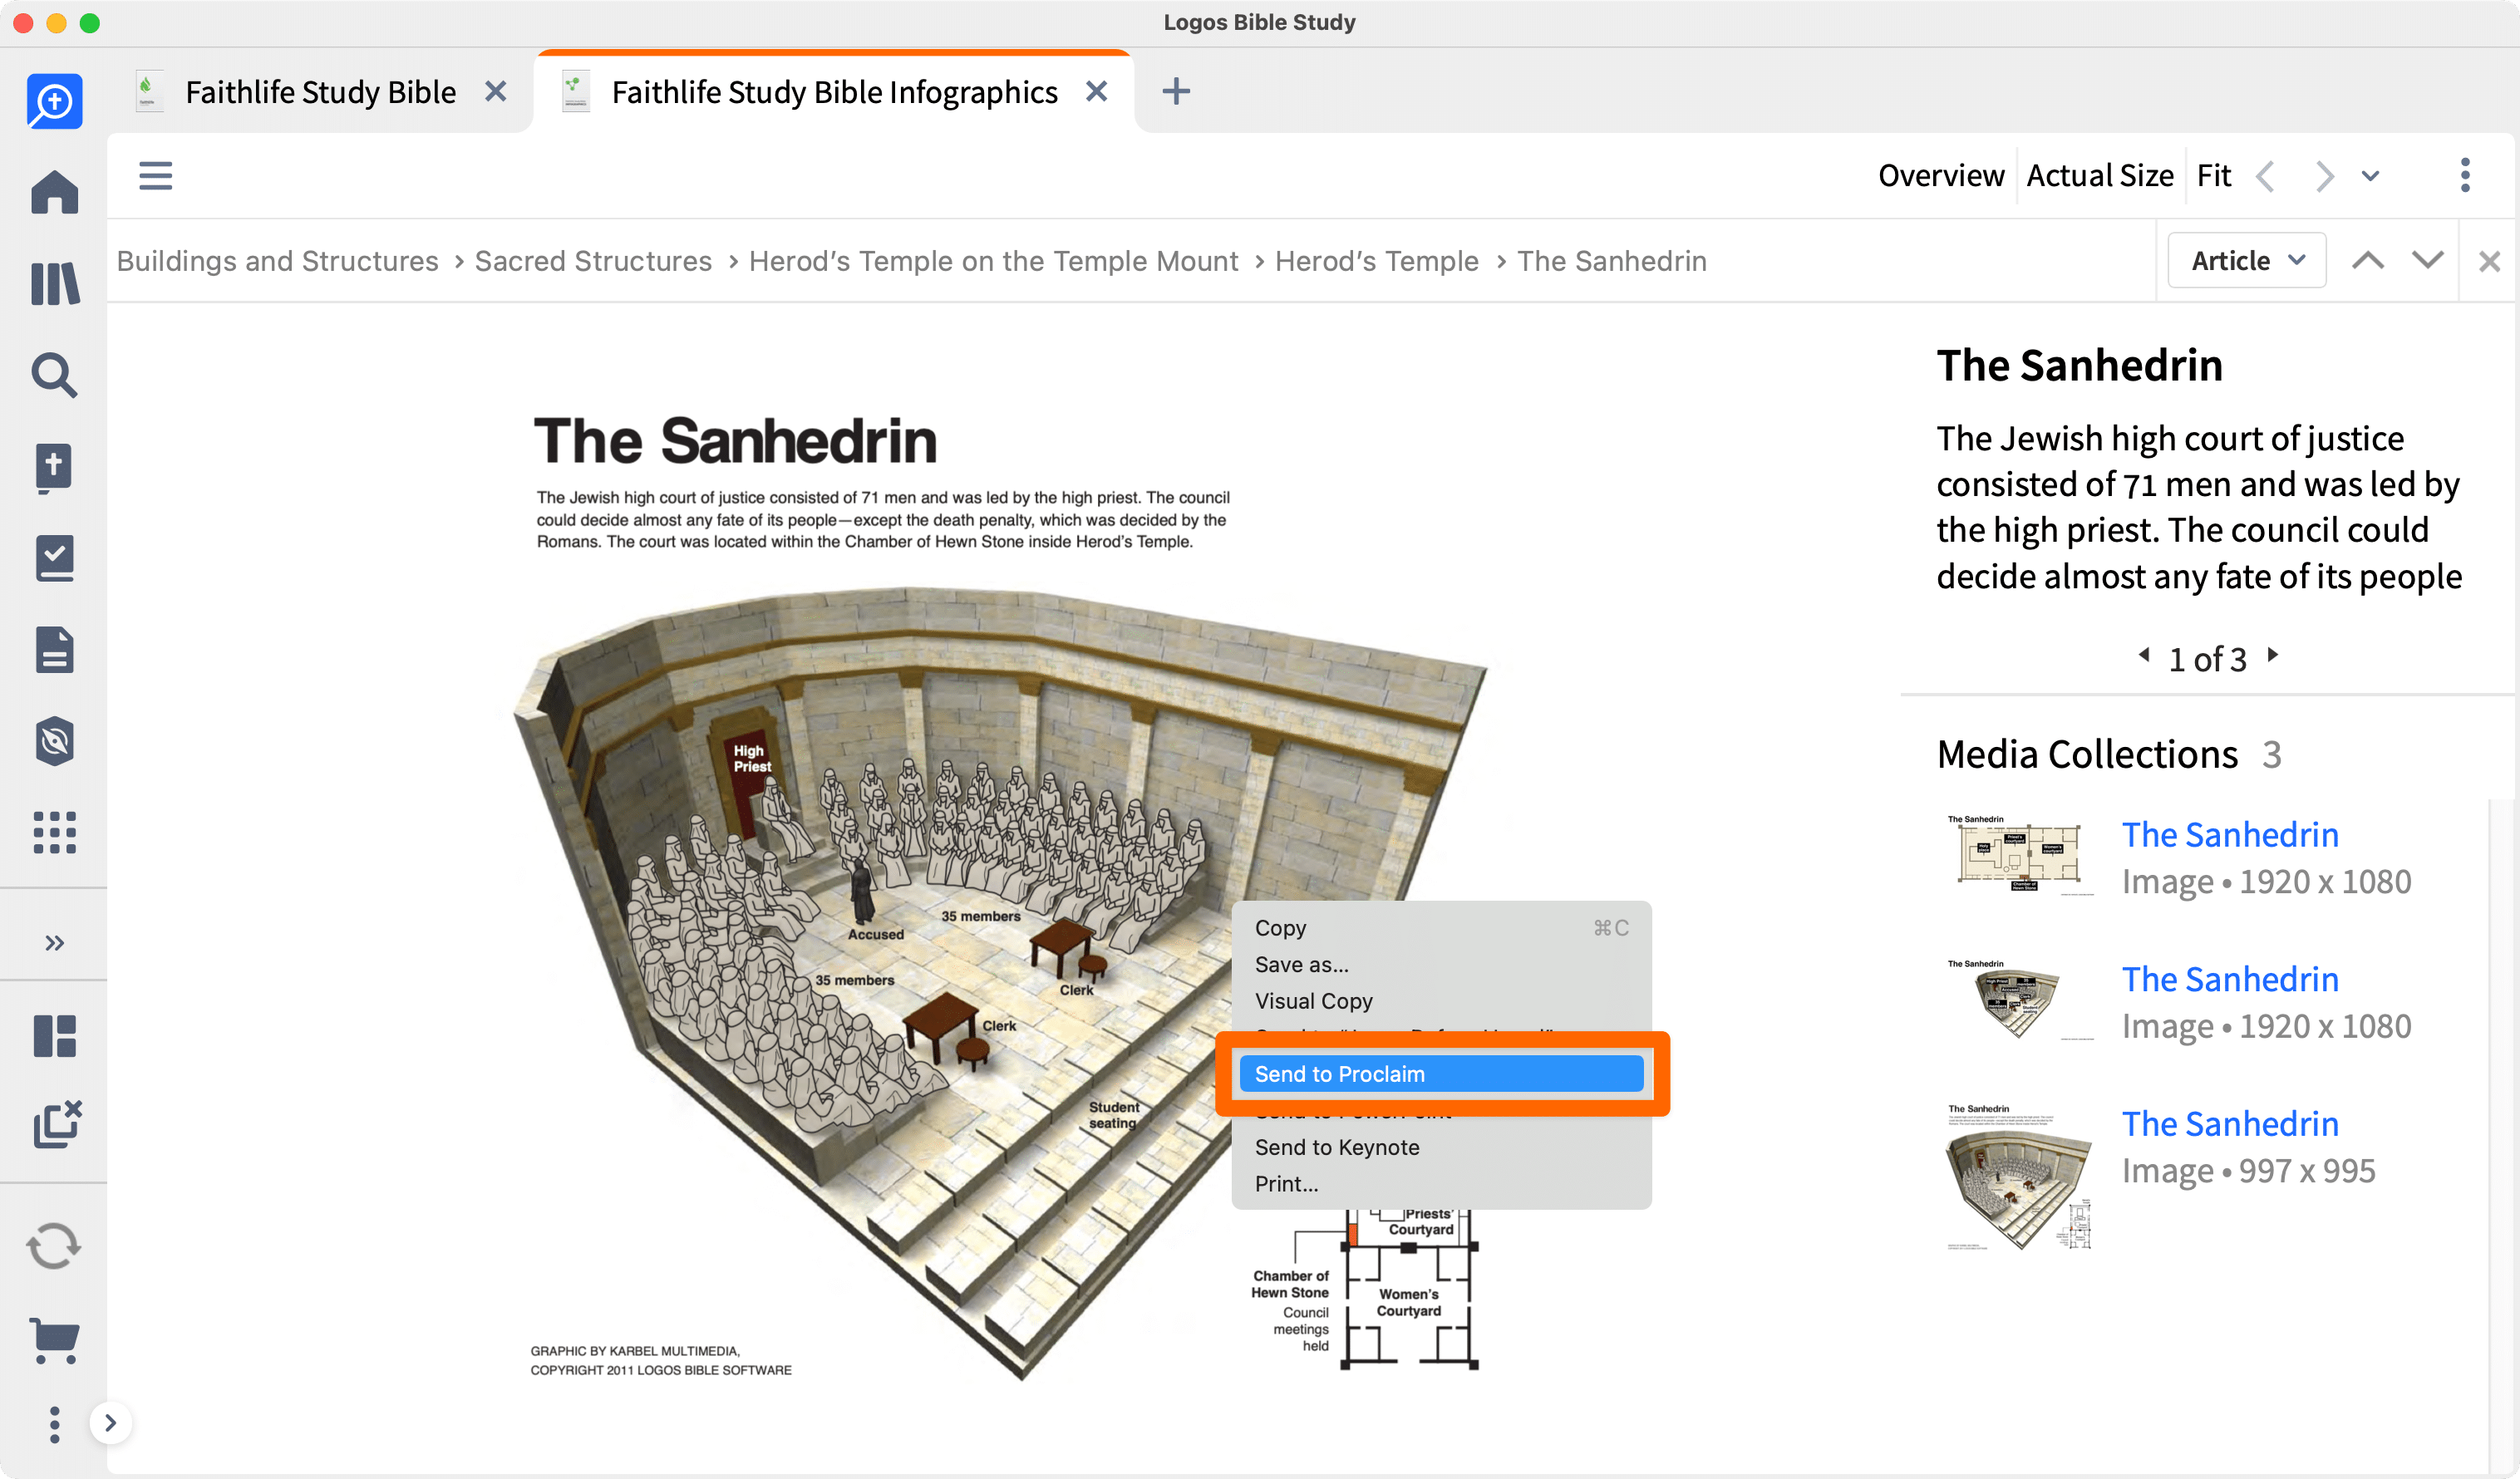Screen dimensions: 2520x1479
Task: Go to the Home dashboard icon
Action: tap(54, 192)
